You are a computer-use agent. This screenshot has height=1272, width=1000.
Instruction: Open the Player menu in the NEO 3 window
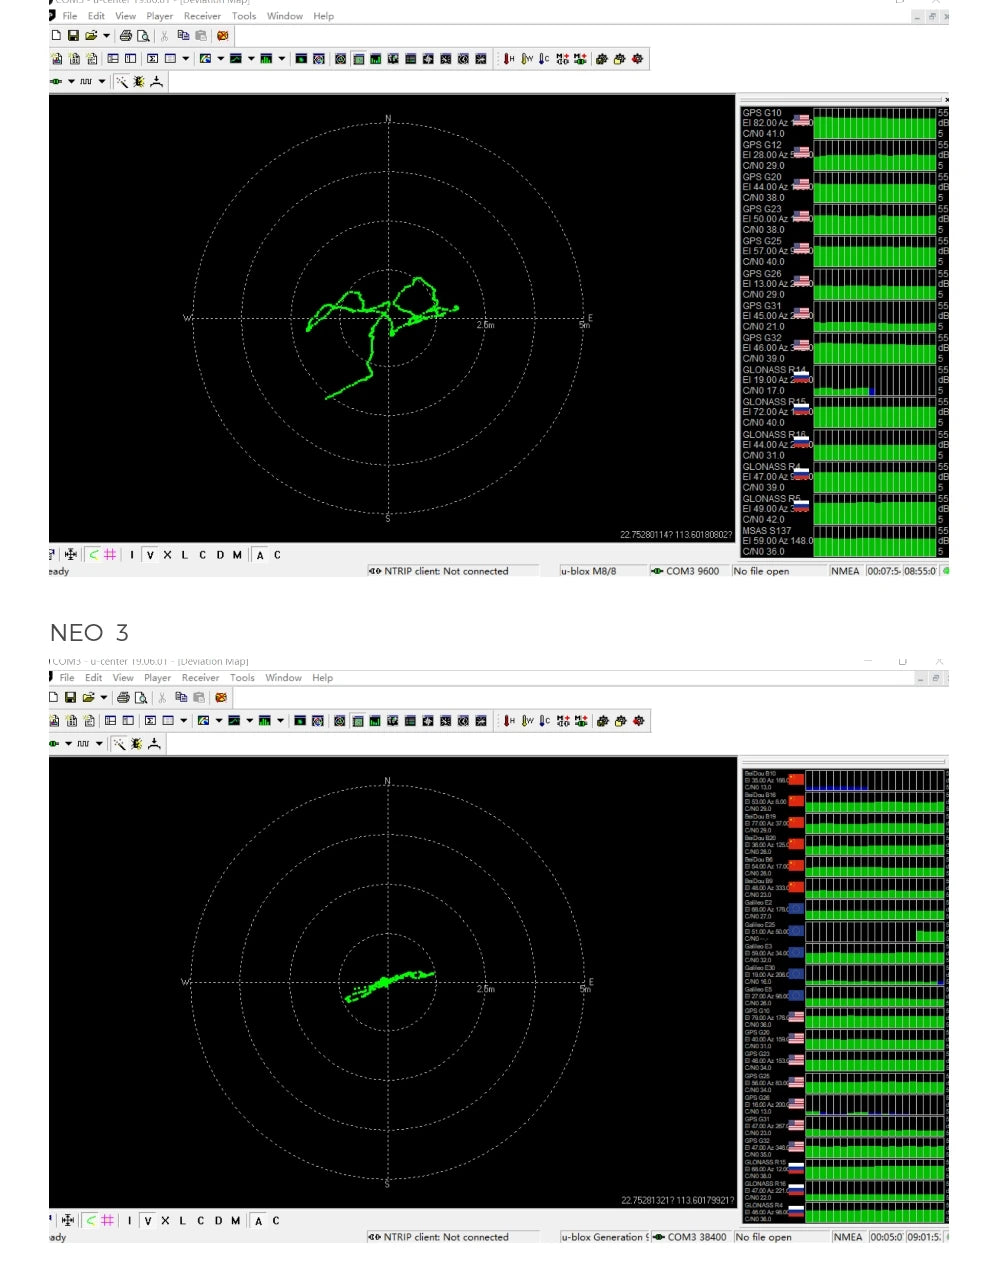157,677
